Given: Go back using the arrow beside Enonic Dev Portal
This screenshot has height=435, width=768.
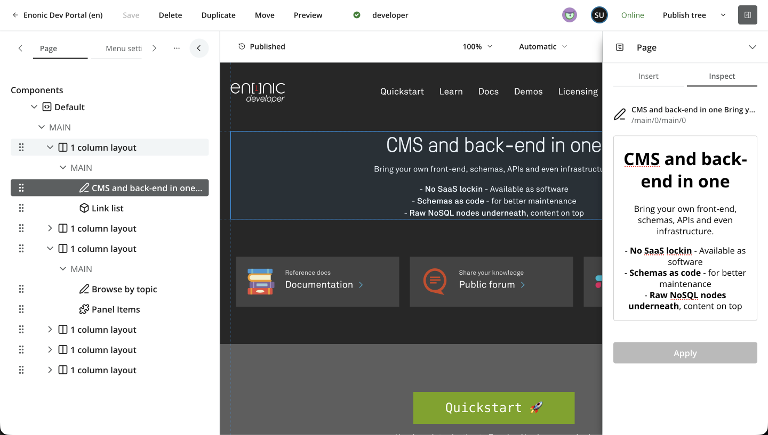Looking at the screenshot, I should (x=15, y=15).
